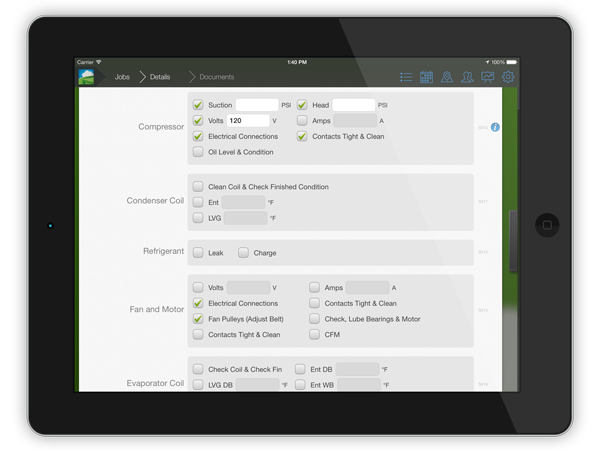Click the Compressor Amps input field
Image resolution: width=600 pixels, height=450 pixels.
355,121
